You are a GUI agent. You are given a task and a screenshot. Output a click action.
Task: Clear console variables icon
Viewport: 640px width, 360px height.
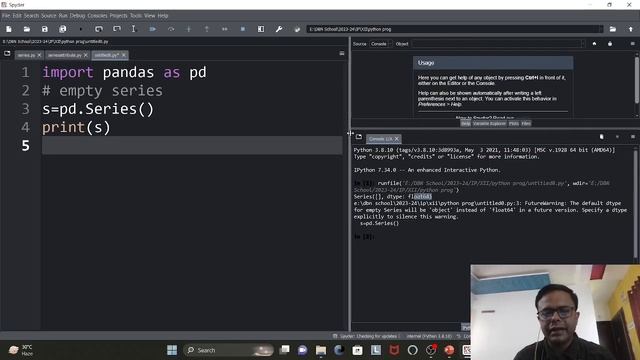[602, 137]
